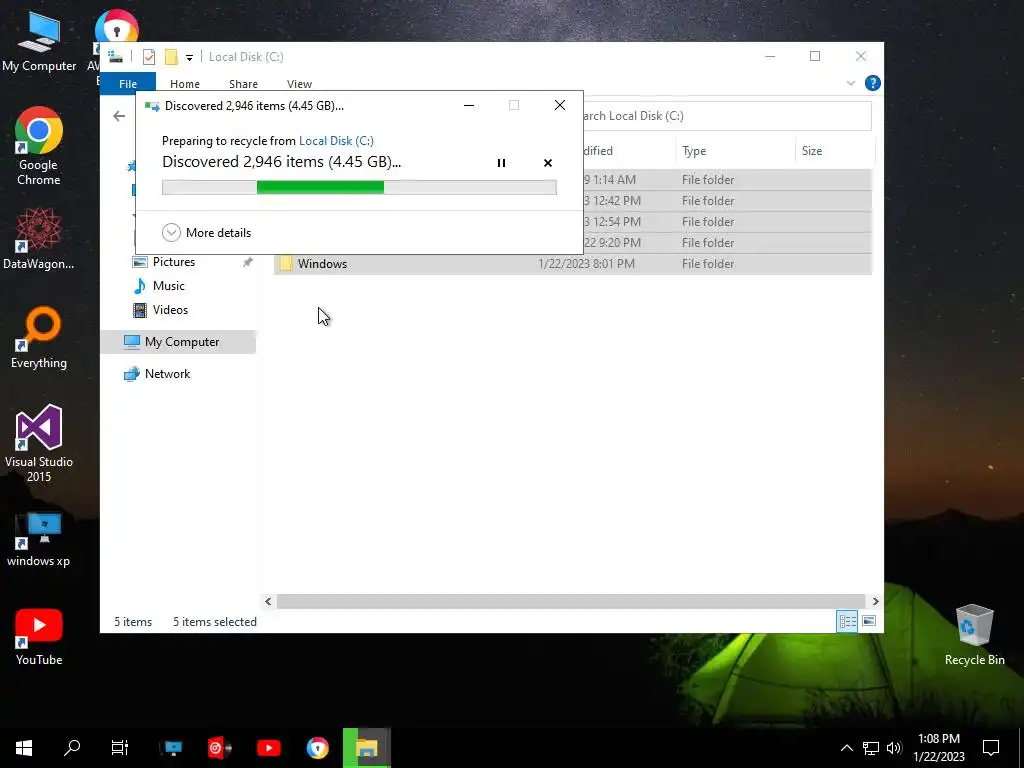
Task: Open DataWagon desktop shortcut
Action: pyautogui.click(x=39, y=238)
